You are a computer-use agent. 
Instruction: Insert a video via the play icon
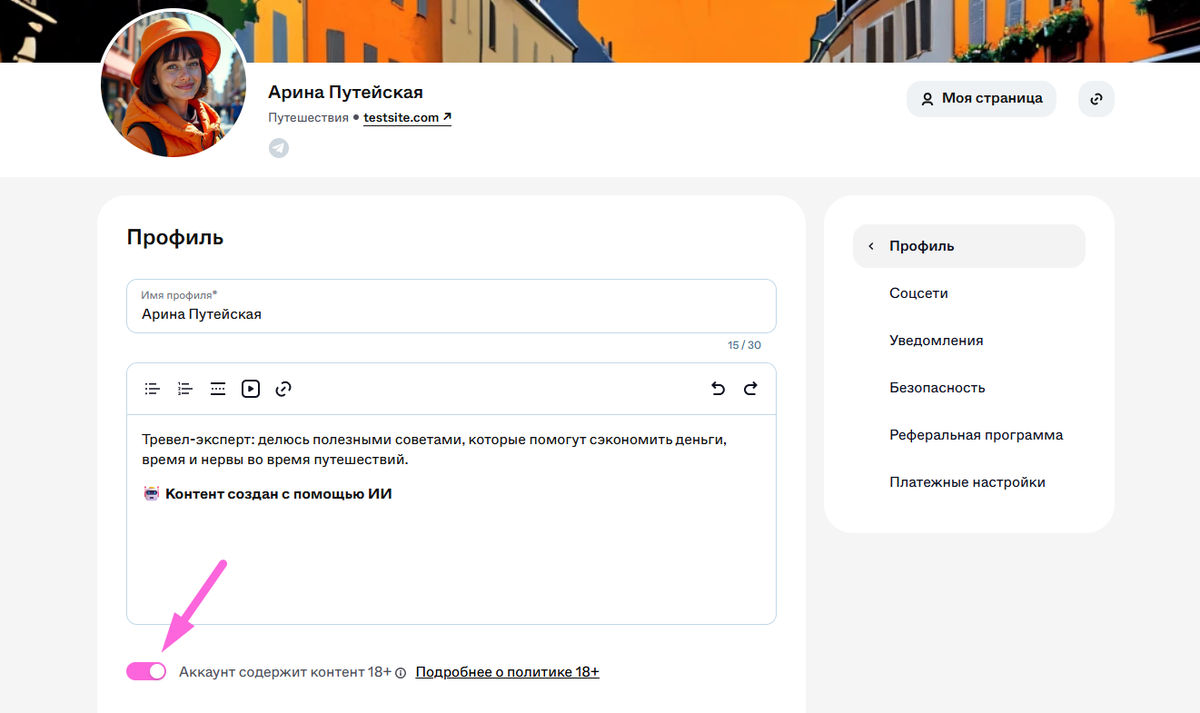[250, 389]
